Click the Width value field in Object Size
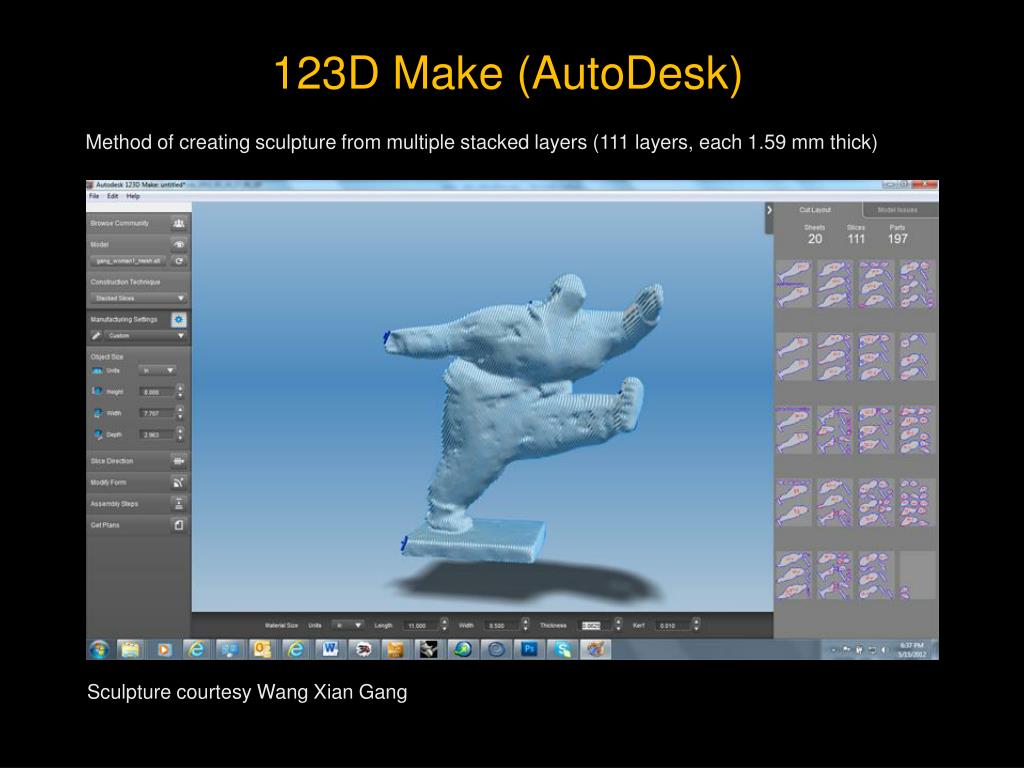 [x=157, y=413]
